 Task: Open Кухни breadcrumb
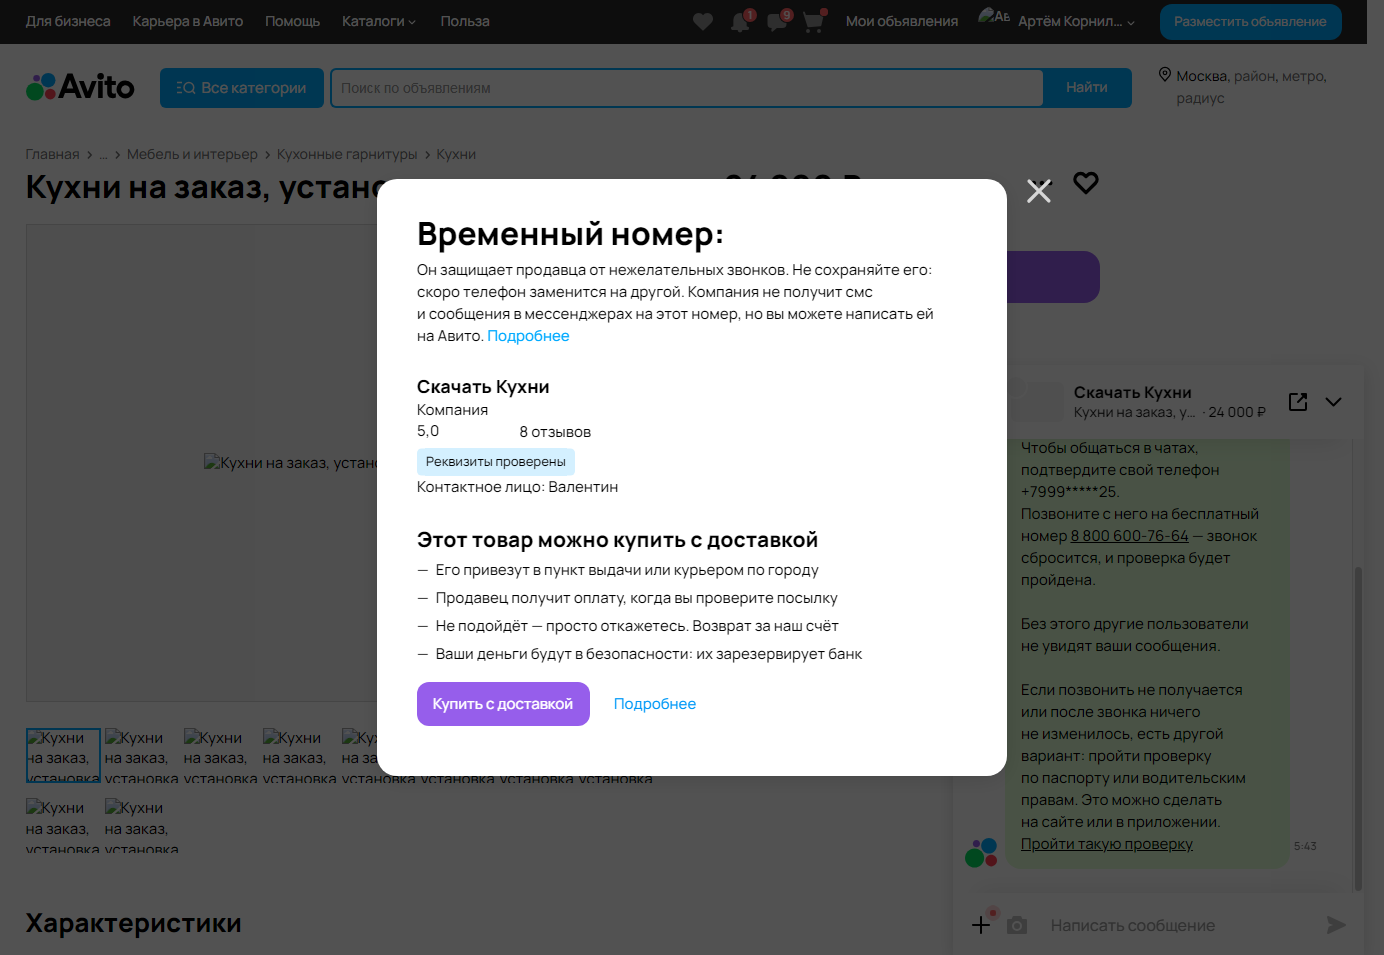[456, 155]
